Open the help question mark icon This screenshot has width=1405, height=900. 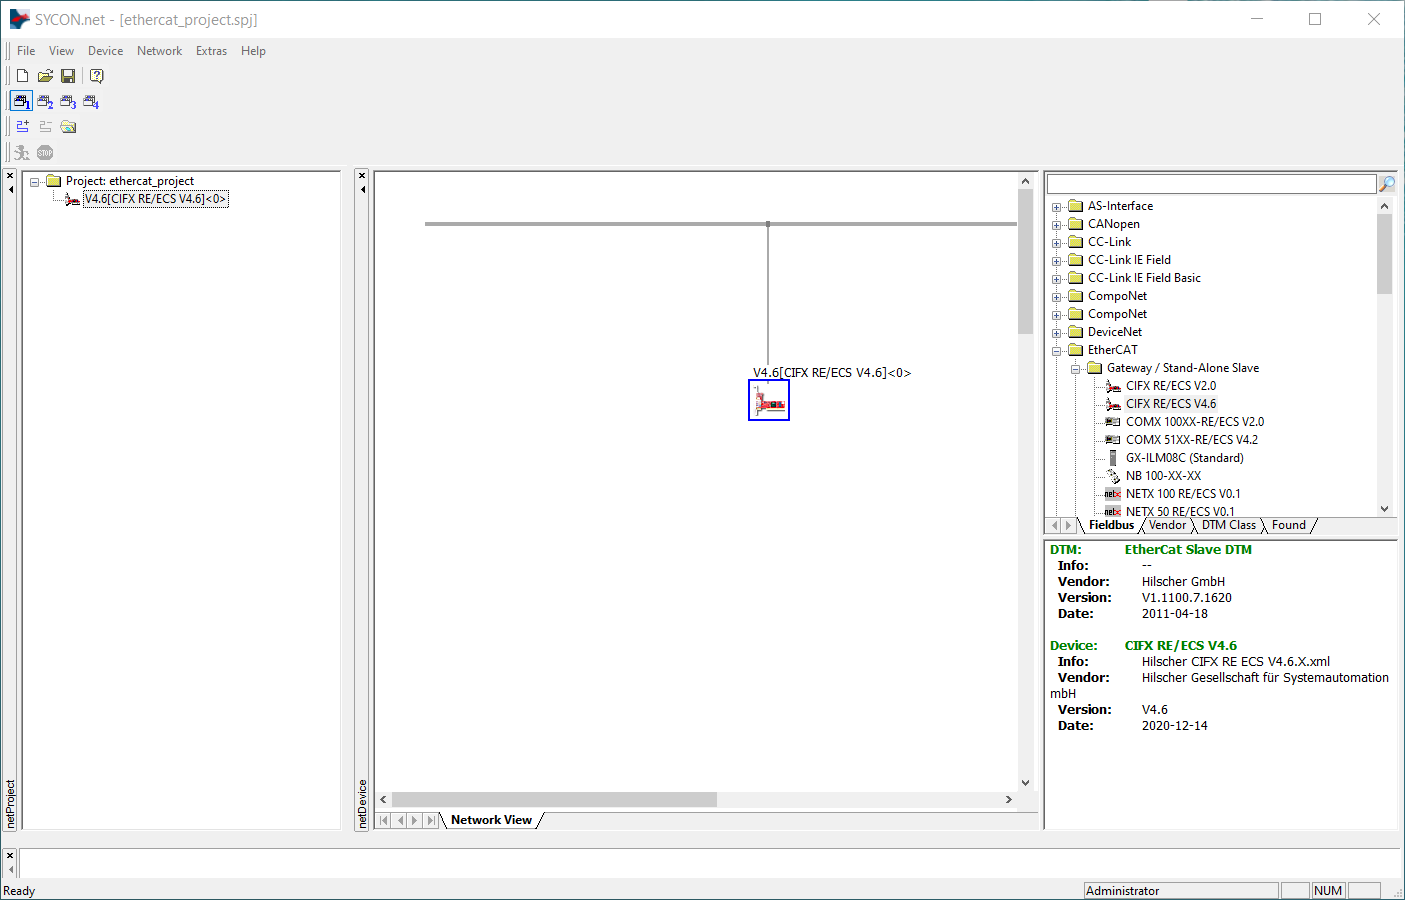[x=96, y=76]
